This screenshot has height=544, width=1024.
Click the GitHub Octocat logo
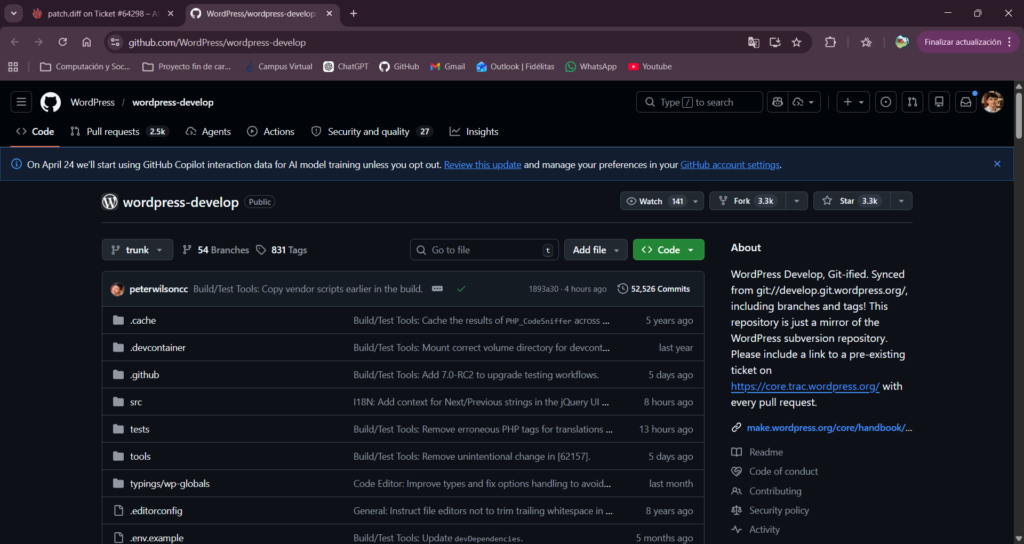click(50, 102)
